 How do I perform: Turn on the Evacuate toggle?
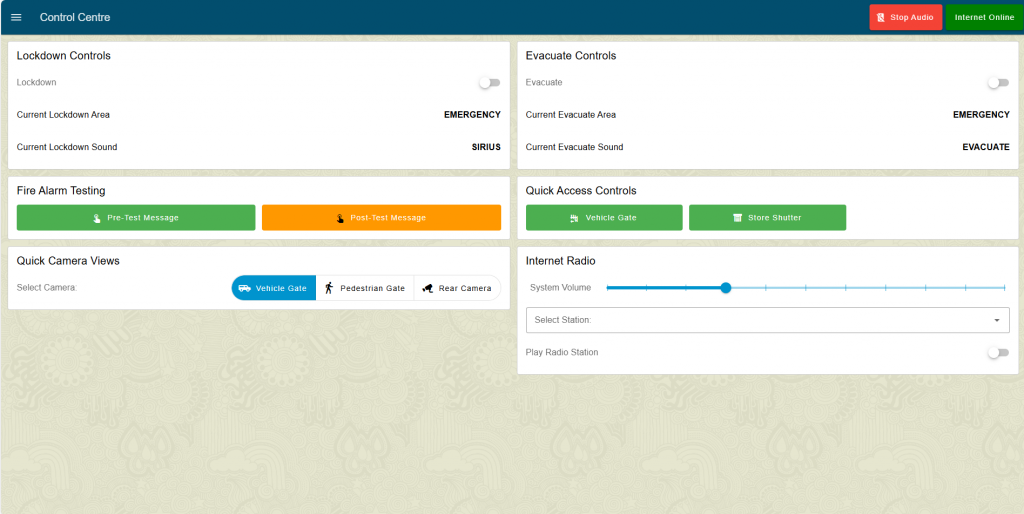997,83
